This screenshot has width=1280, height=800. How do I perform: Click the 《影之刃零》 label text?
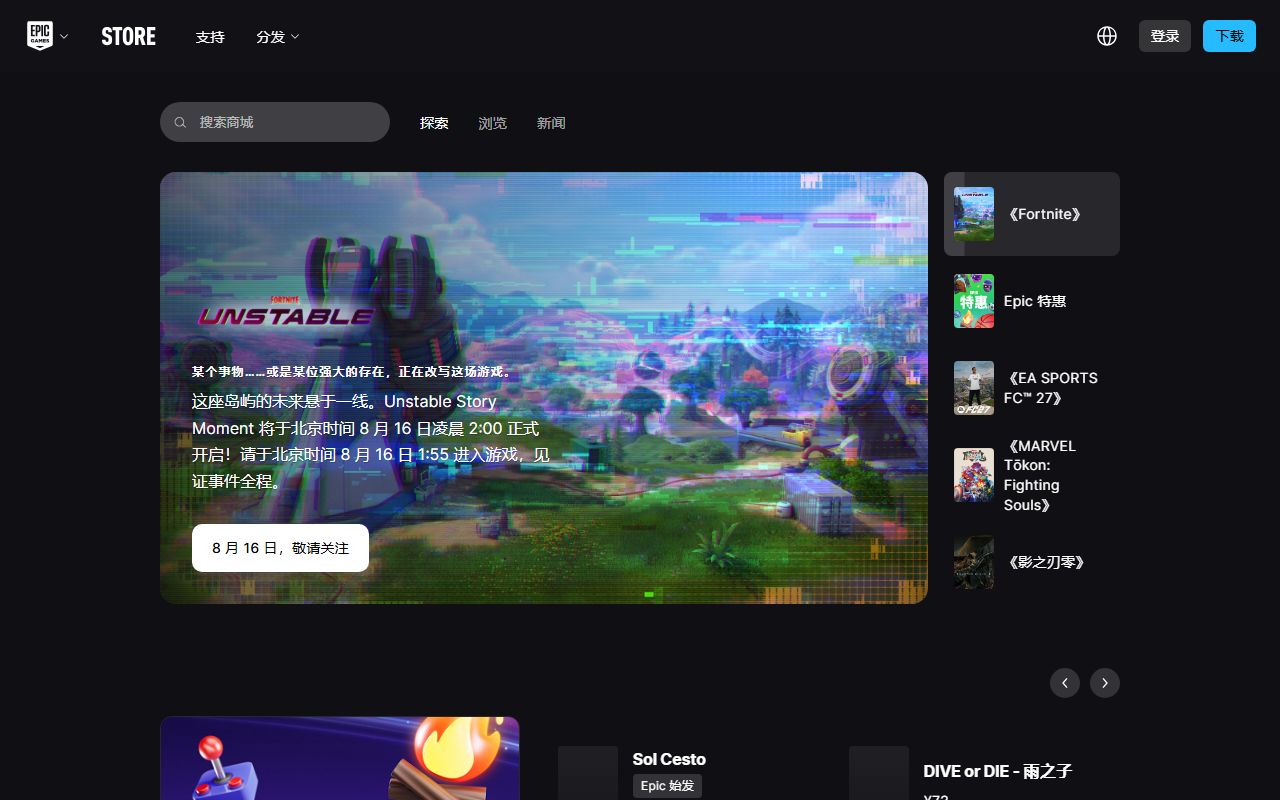pos(1047,562)
